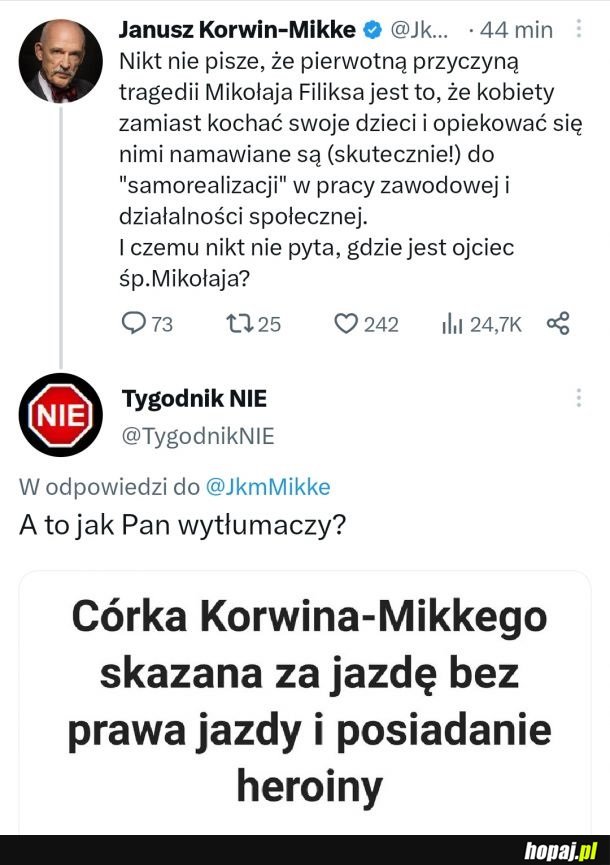This screenshot has height=865, width=610.
Task: Open more options on Korwin-Mikke tweet
Action: click(x=579, y=29)
